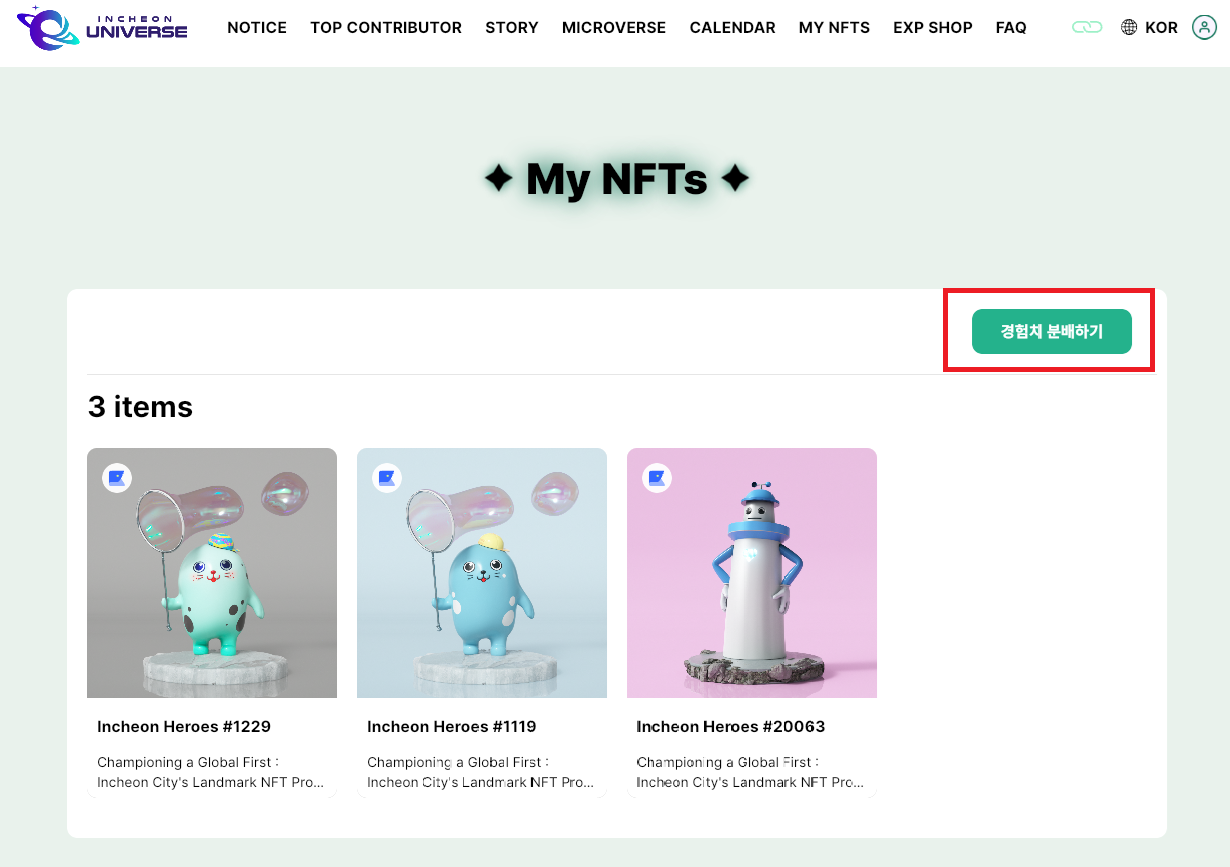The image size is (1230, 867).
Task: Open the FAQ page
Action: click(1011, 28)
